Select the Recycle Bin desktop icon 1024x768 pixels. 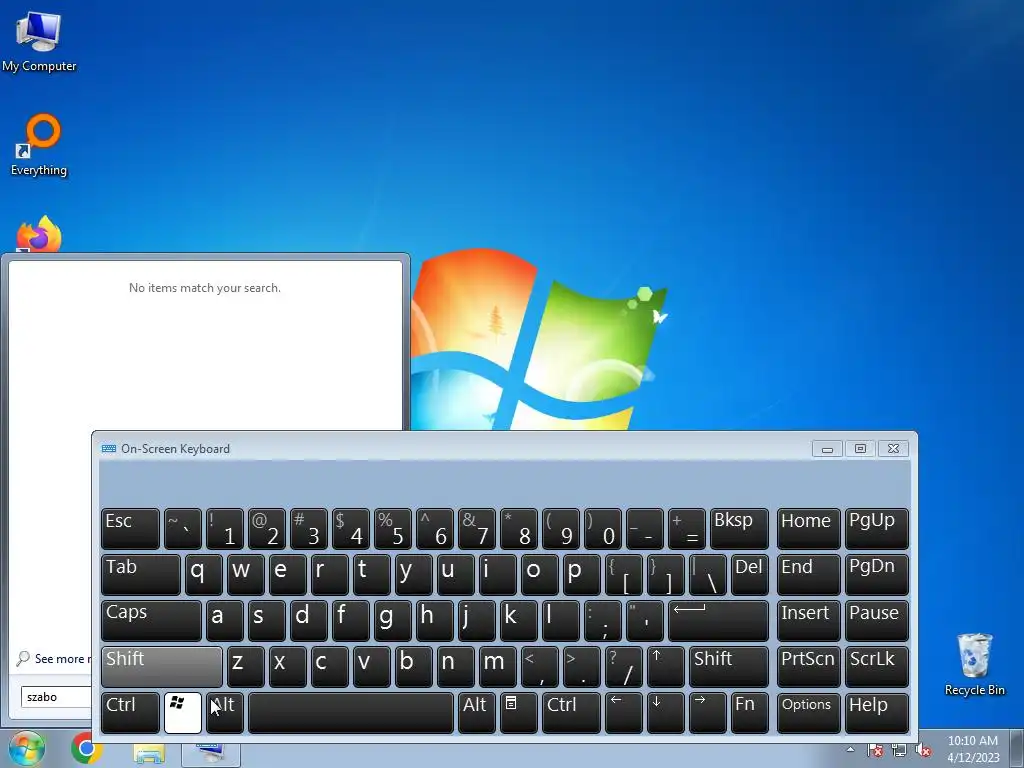[x=974, y=664]
